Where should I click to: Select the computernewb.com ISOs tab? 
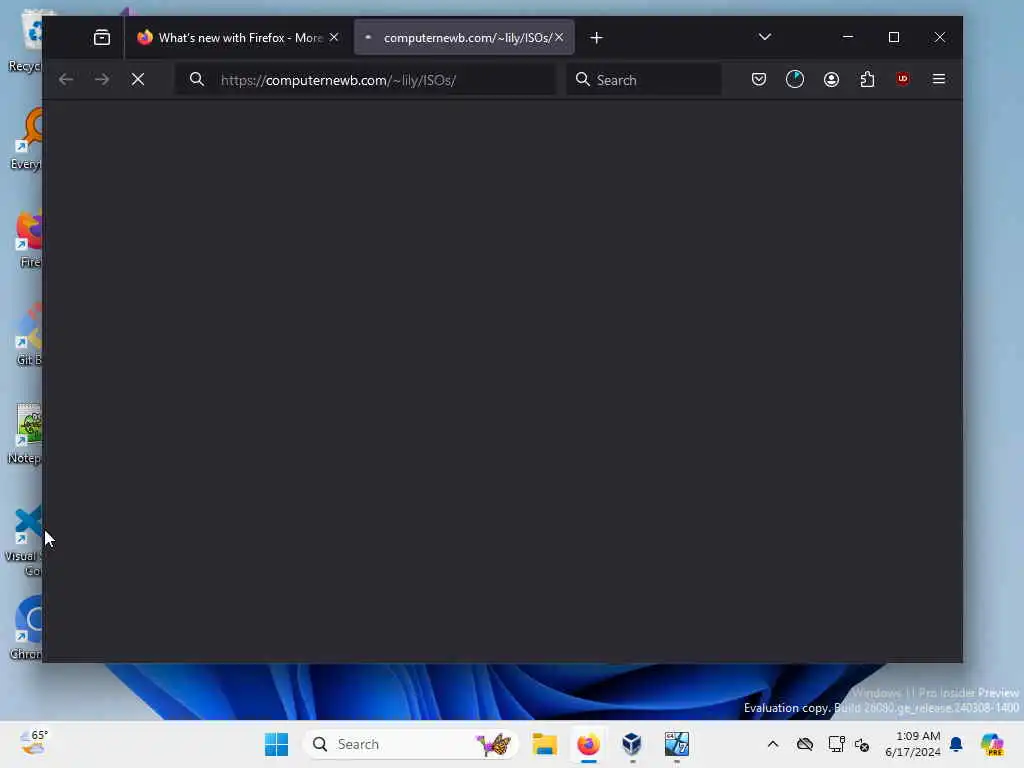click(x=464, y=38)
